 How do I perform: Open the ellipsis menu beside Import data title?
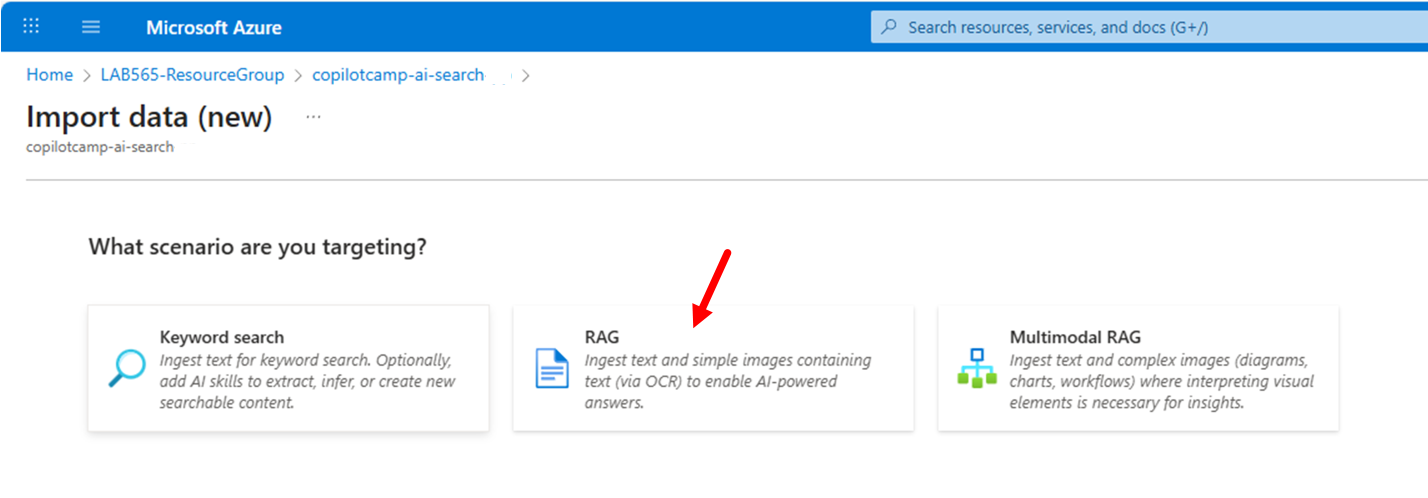tap(313, 117)
